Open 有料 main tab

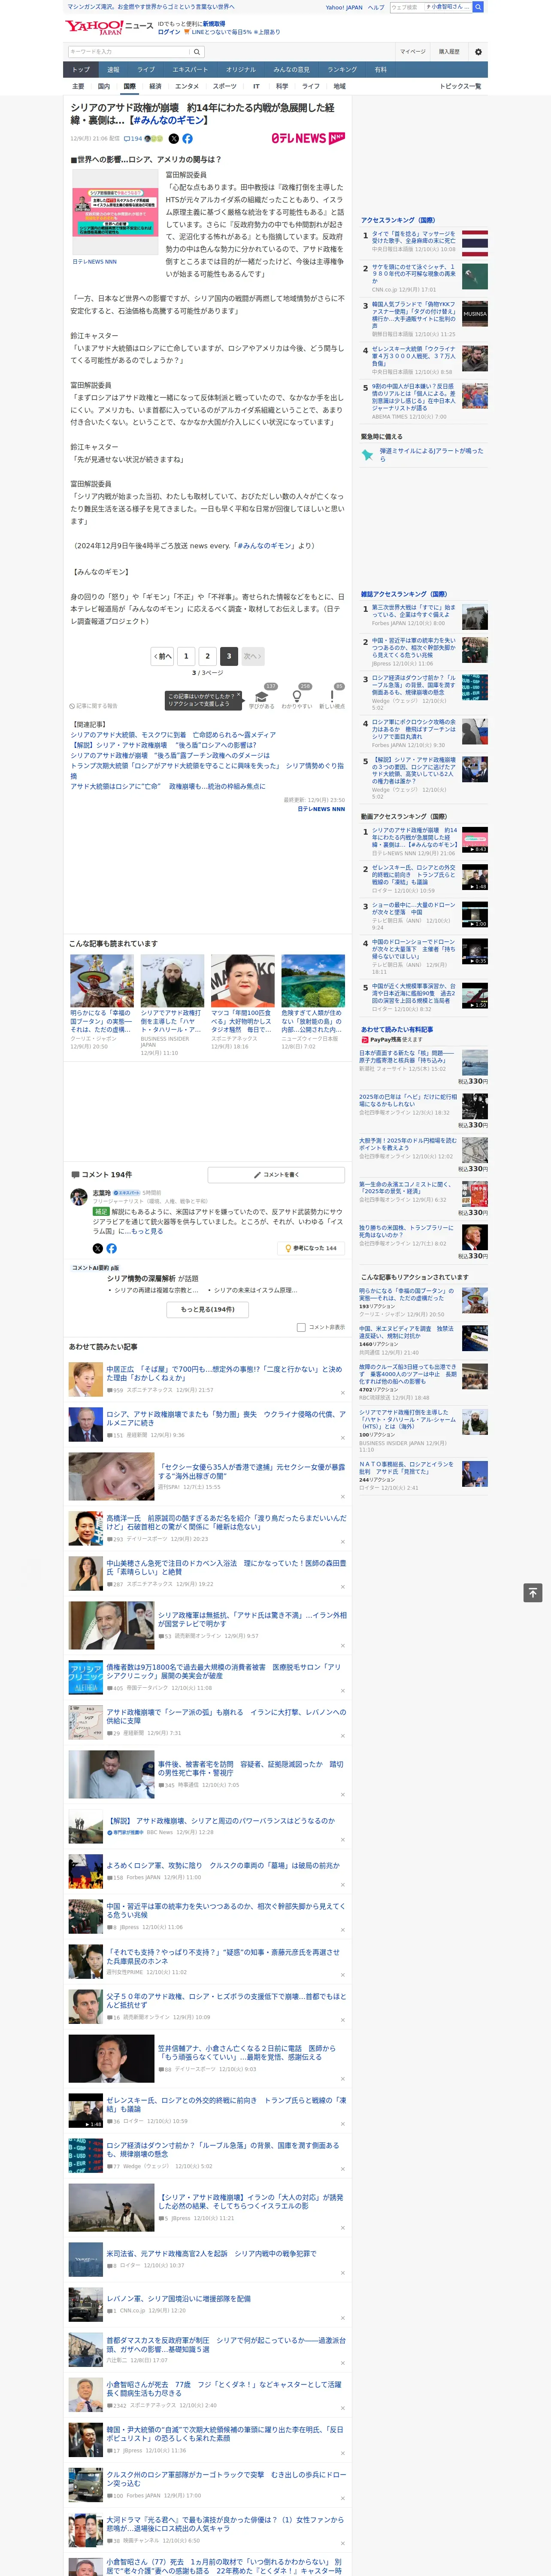381,69
